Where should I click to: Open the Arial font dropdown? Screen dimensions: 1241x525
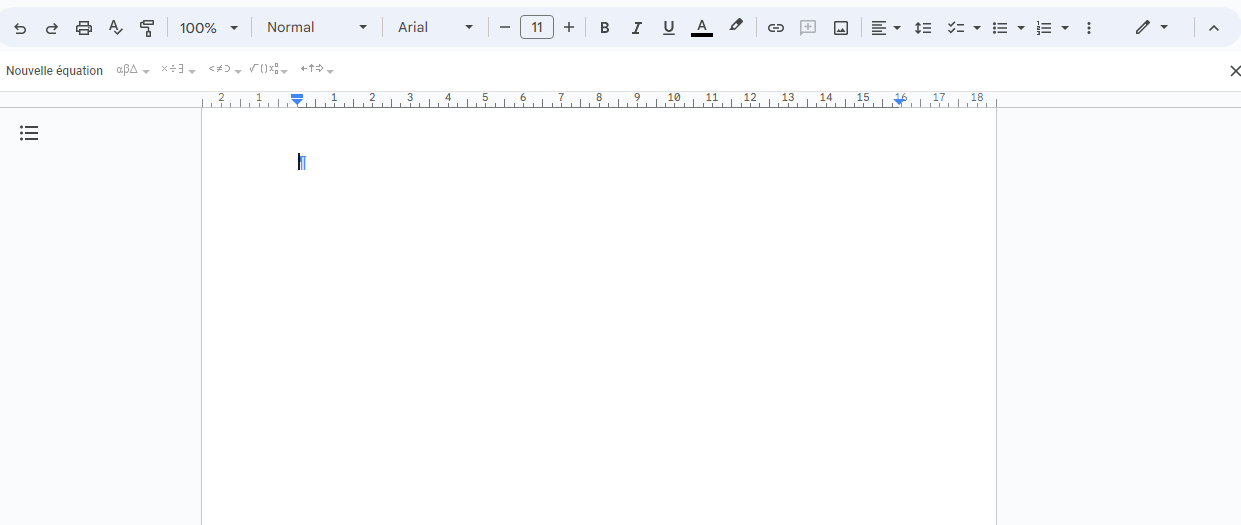click(435, 28)
